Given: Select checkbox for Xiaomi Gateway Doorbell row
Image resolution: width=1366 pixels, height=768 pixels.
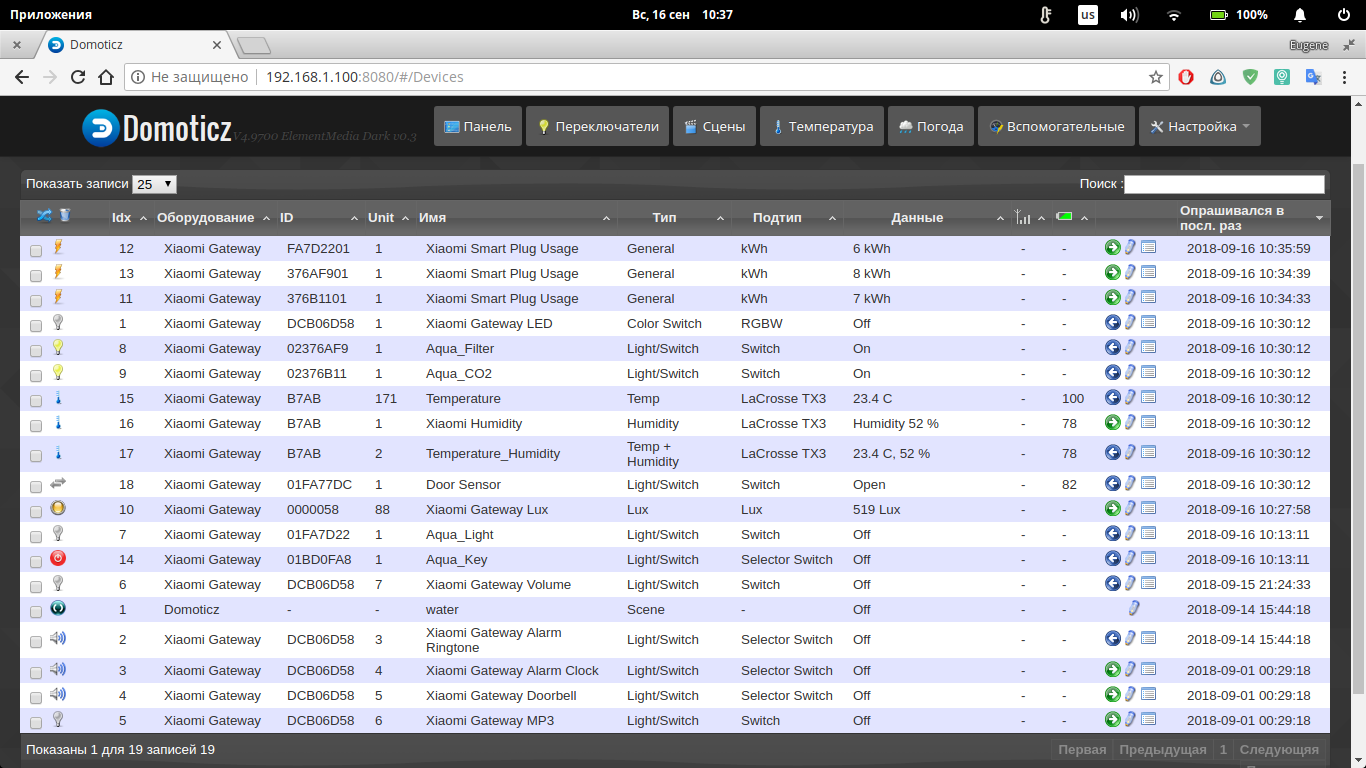Looking at the screenshot, I should tap(36, 697).
